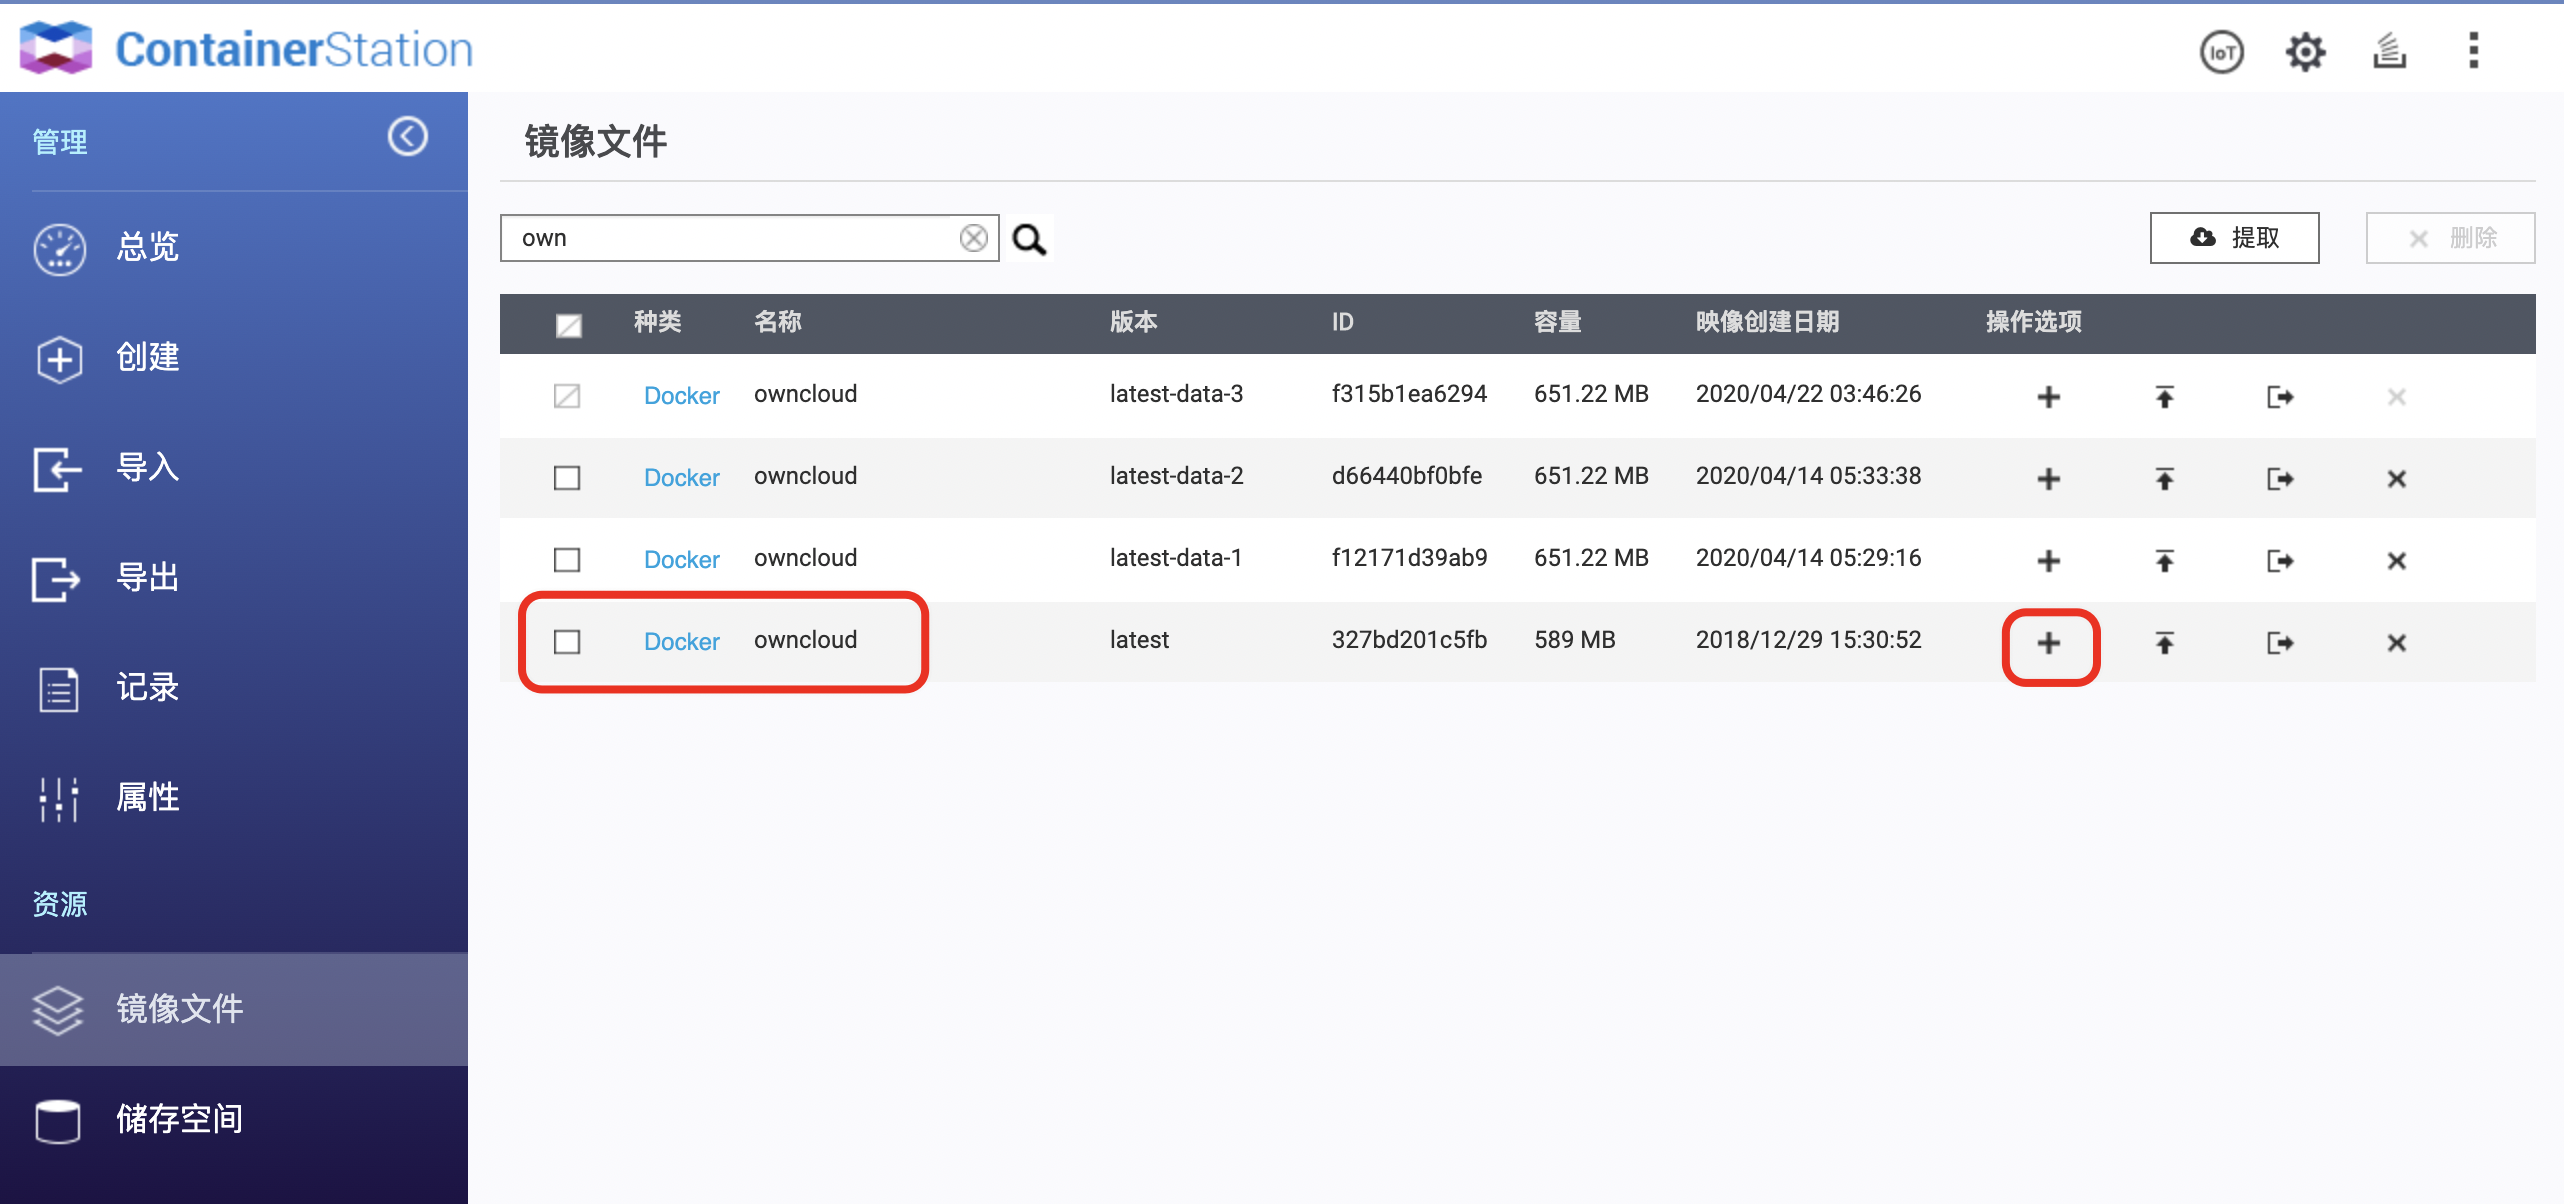Viewport: 2564px width, 1204px height.
Task: Click the ContainerStation logo
Action: [246, 49]
